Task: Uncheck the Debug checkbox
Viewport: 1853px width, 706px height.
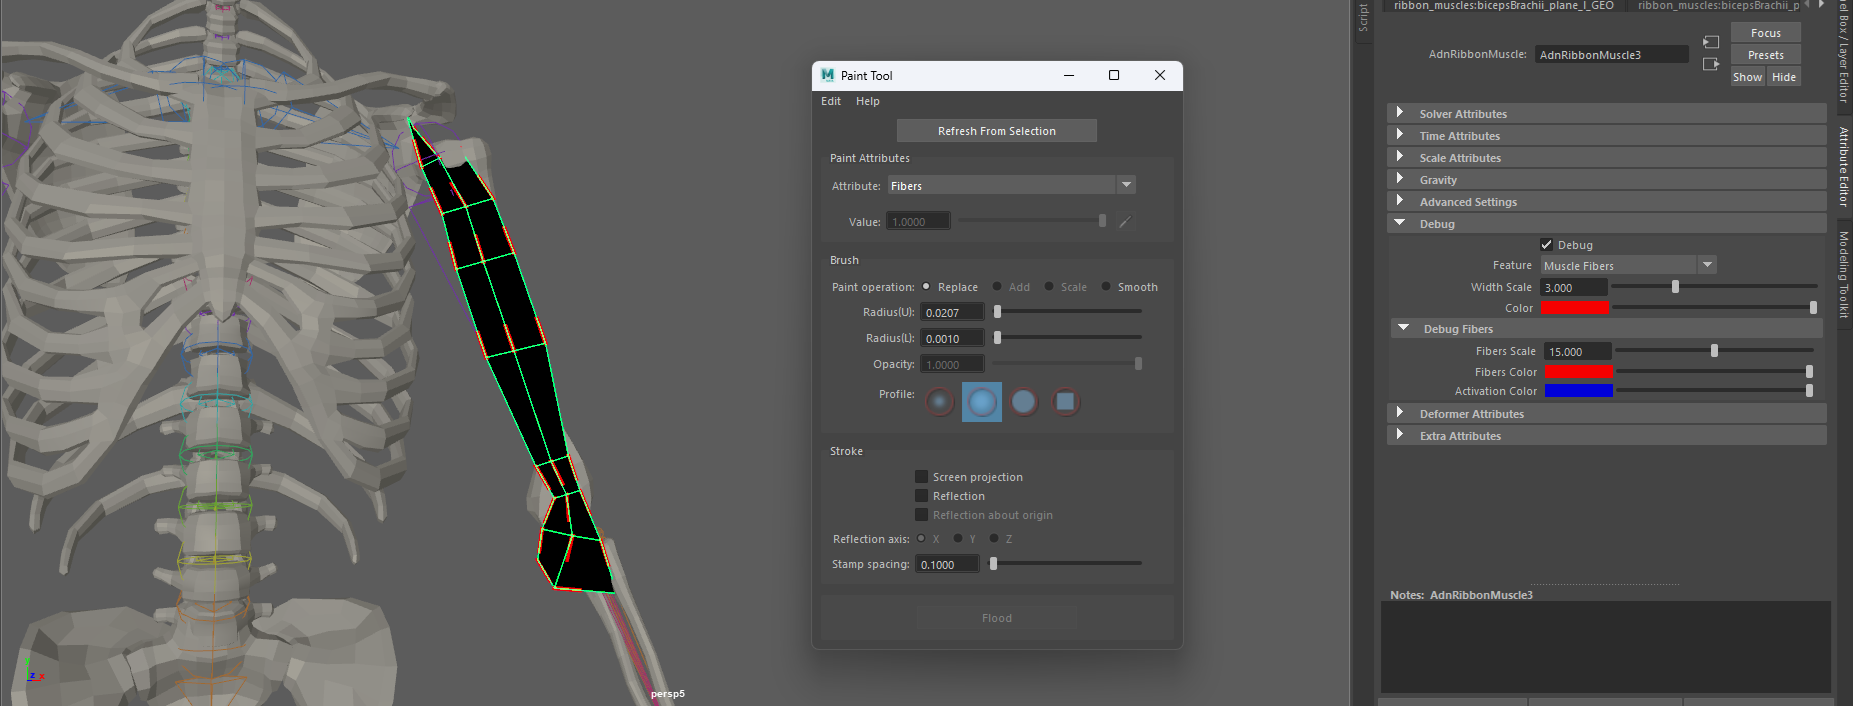Action: point(1547,245)
